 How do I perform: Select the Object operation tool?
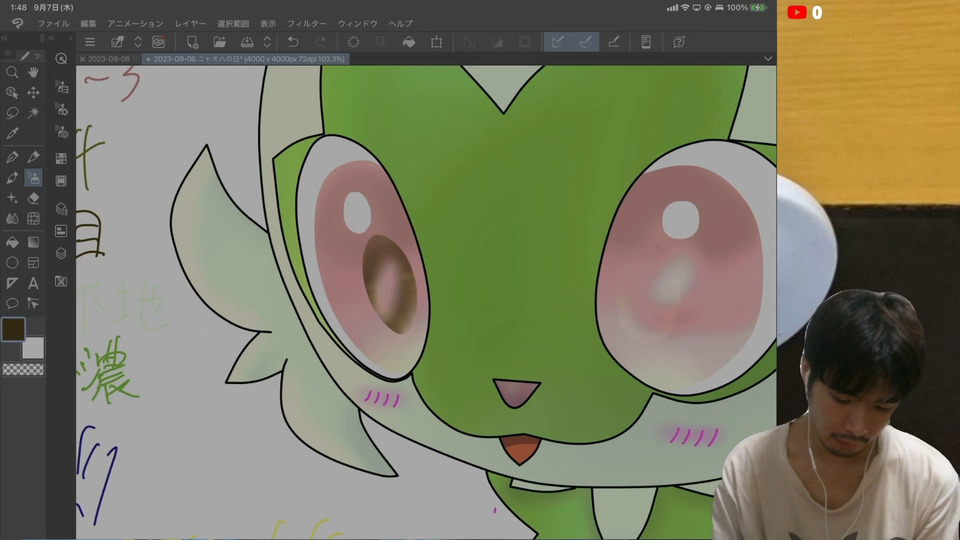tap(12, 92)
